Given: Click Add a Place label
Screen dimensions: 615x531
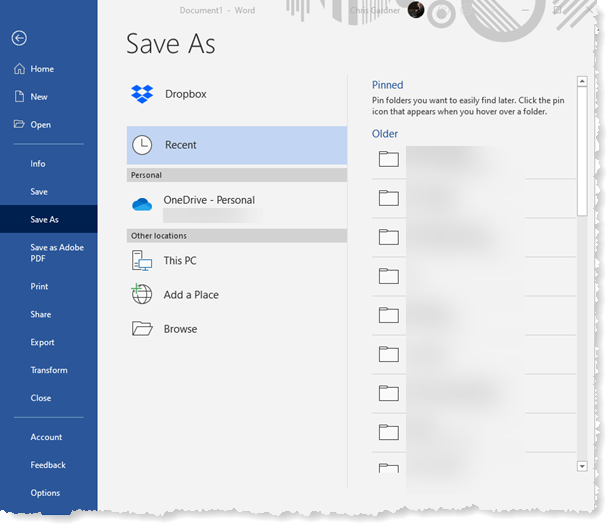Looking at the screenshot, I should [191, 295].
